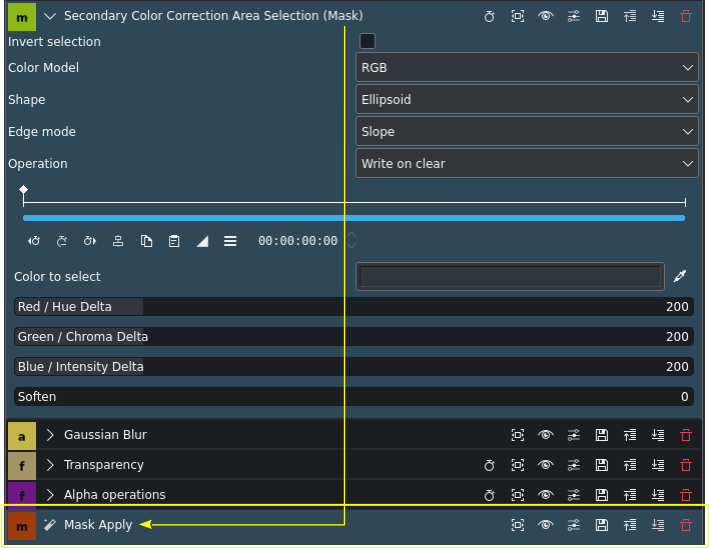709x548 pixels.
Task: Delete the Mask Apply effect
Action: pos(685,525)
